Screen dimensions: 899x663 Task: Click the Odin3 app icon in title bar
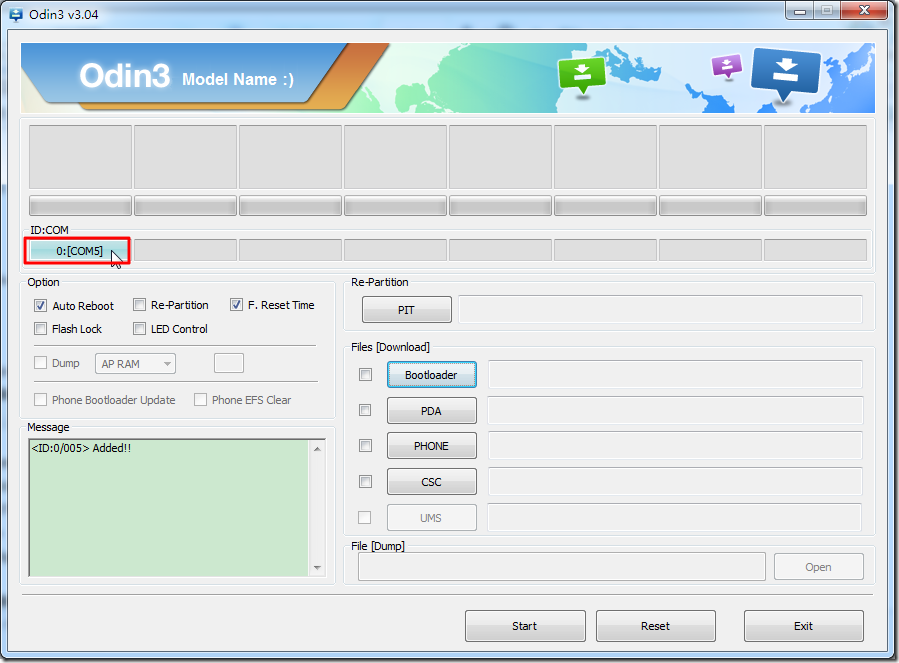pos(16,14)
